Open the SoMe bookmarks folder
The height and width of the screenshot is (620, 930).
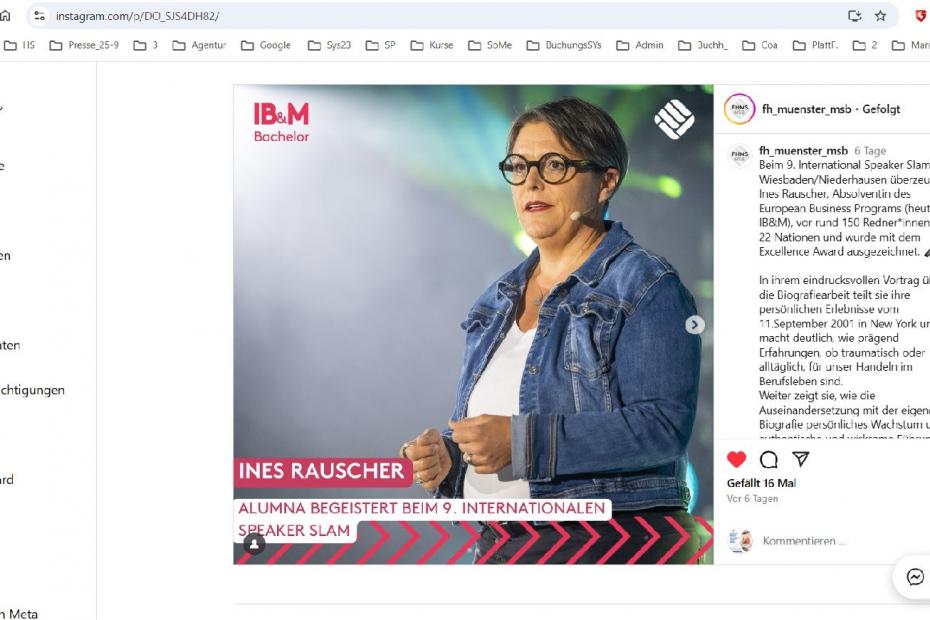coord(490,45)
